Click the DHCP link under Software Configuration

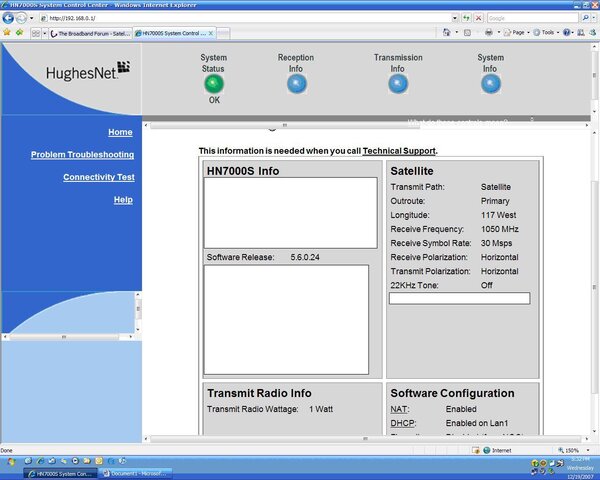coord(402,423)
